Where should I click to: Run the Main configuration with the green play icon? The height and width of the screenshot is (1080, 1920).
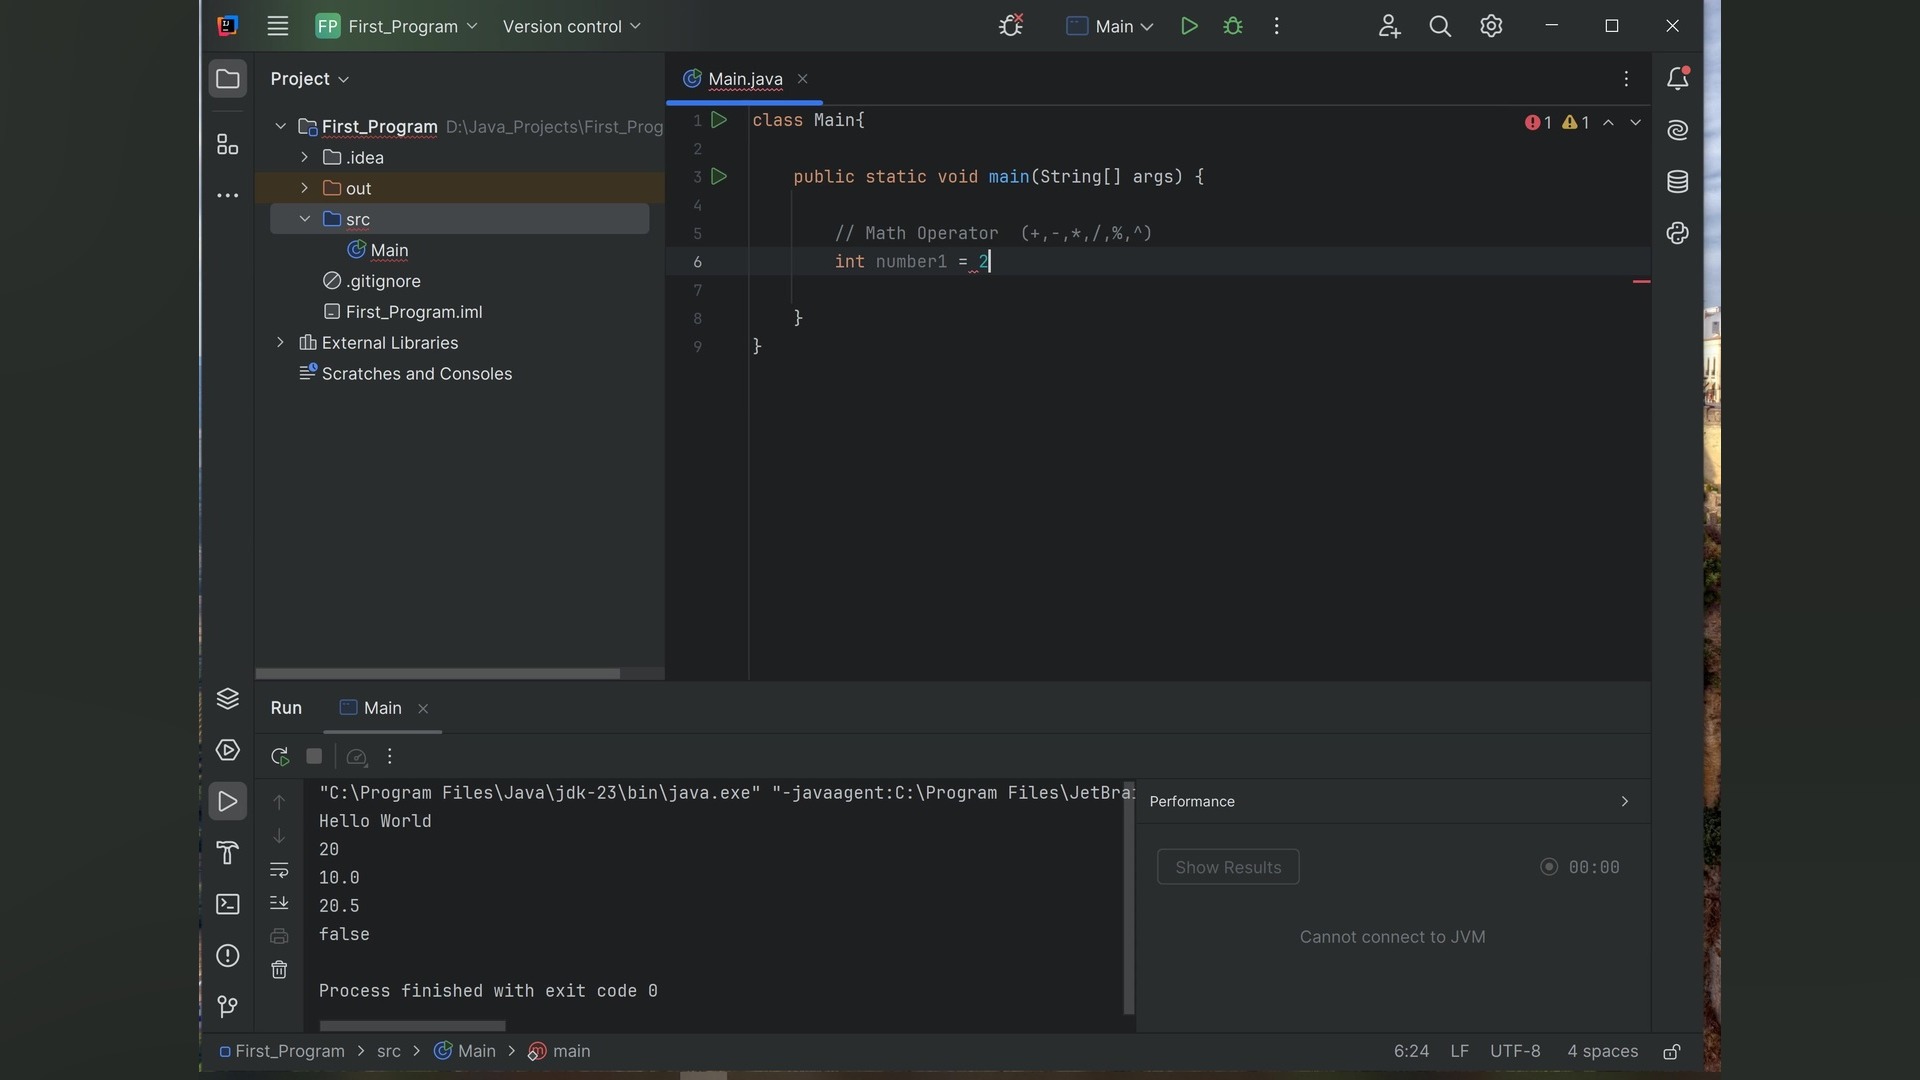tap(1189, 27)
